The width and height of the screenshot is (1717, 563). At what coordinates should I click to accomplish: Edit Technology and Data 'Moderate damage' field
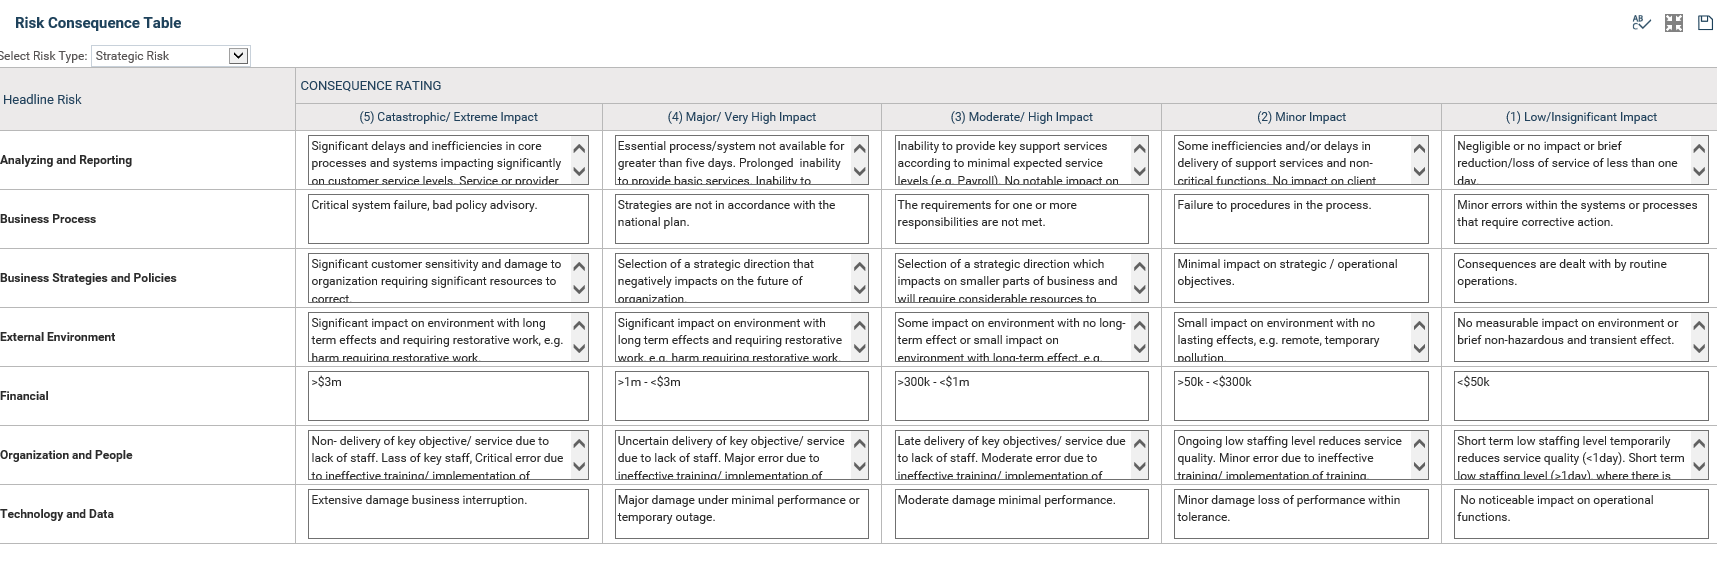(1020, 514)
